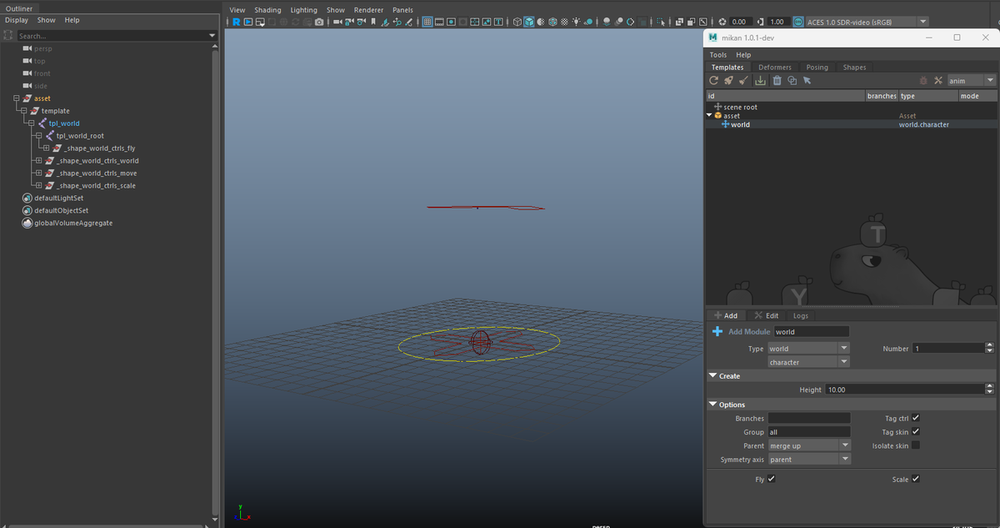Uncheck the Tag ctrl checkbox
This screenshot has height=528, width=1000.
(915, 418)
